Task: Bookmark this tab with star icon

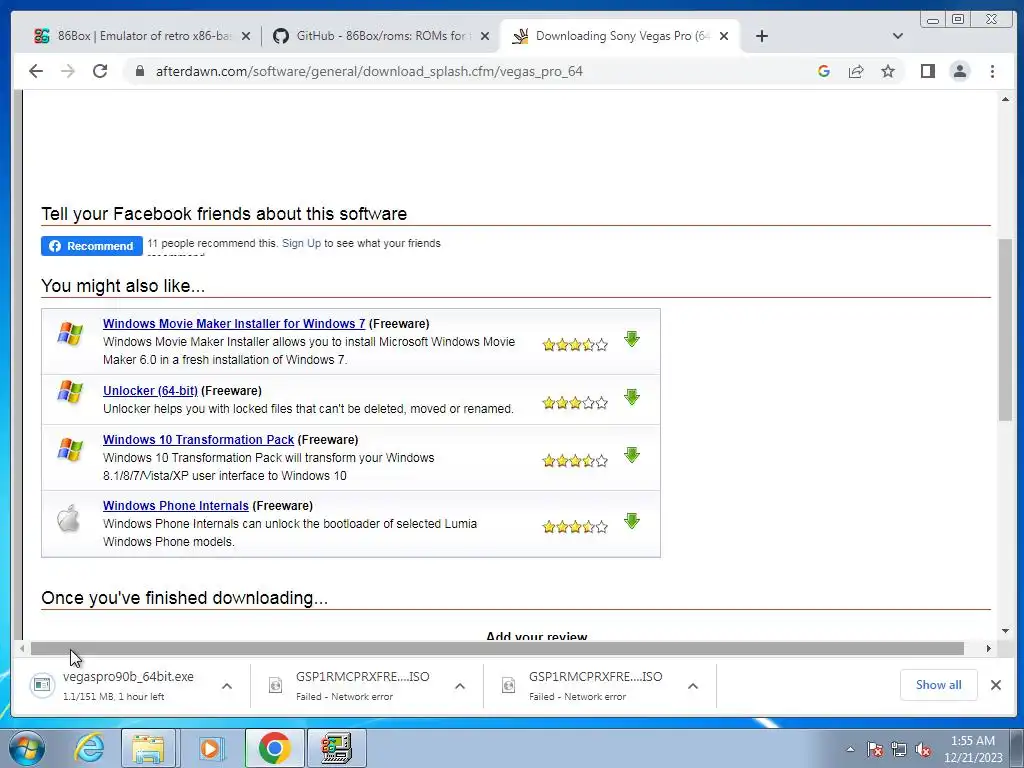Action: tap(888, 71)
